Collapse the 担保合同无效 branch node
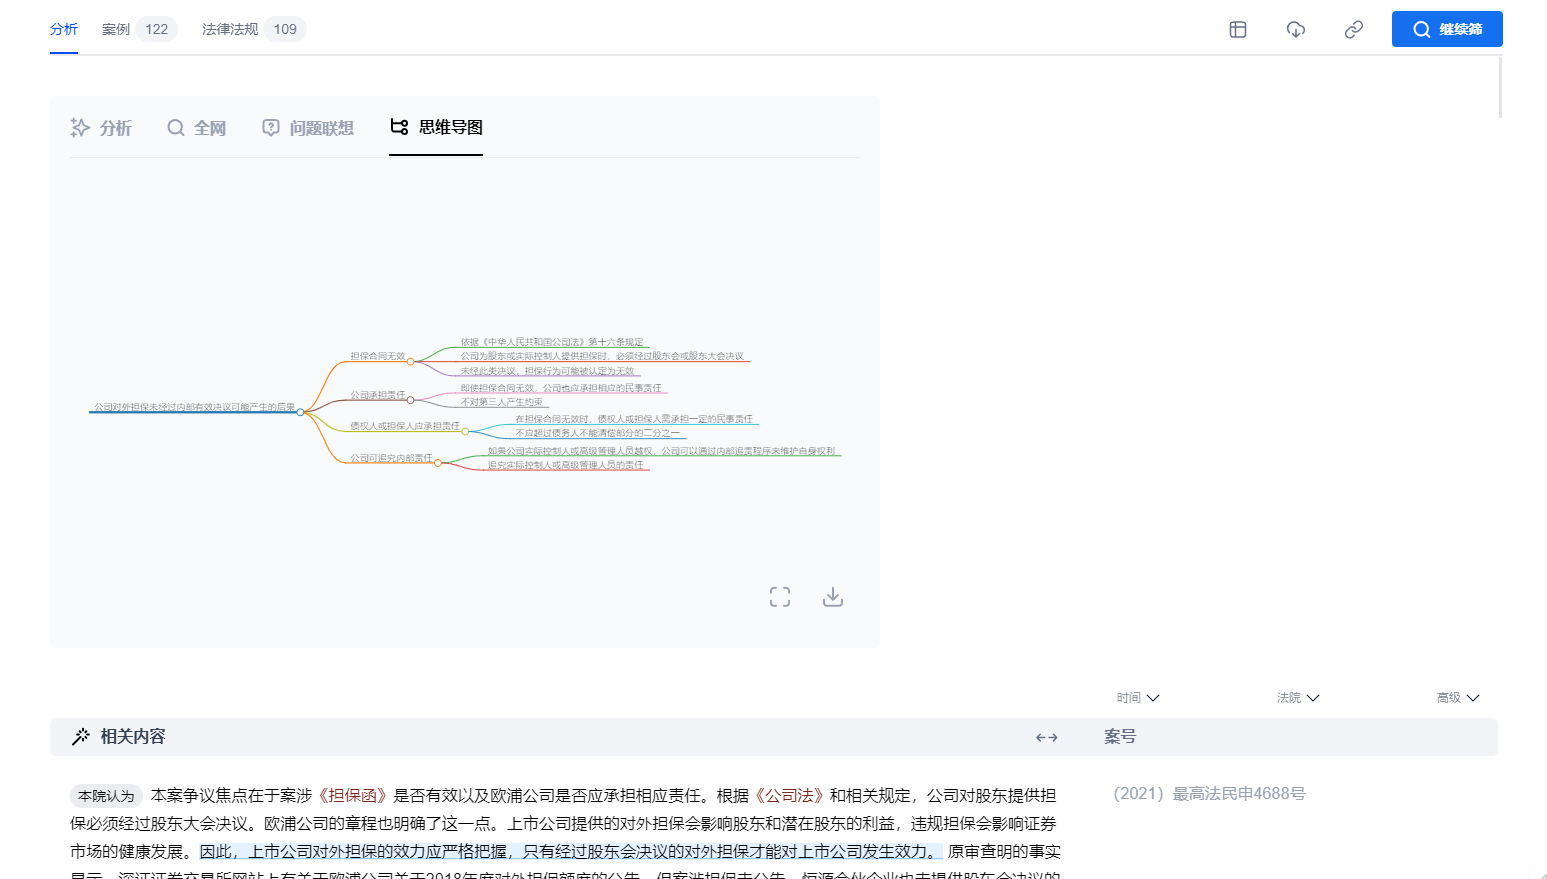1547x879 pixels. 410,361
